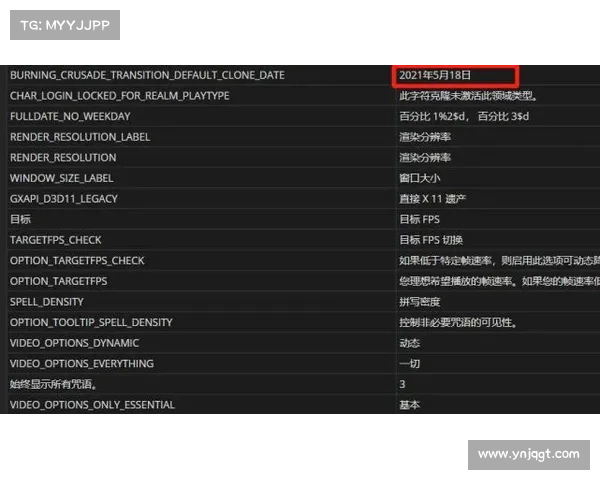This screenshot has height=480, width=600.
Task: Click the SPELL_DENSITY key cell
Action: coord(46,302)
